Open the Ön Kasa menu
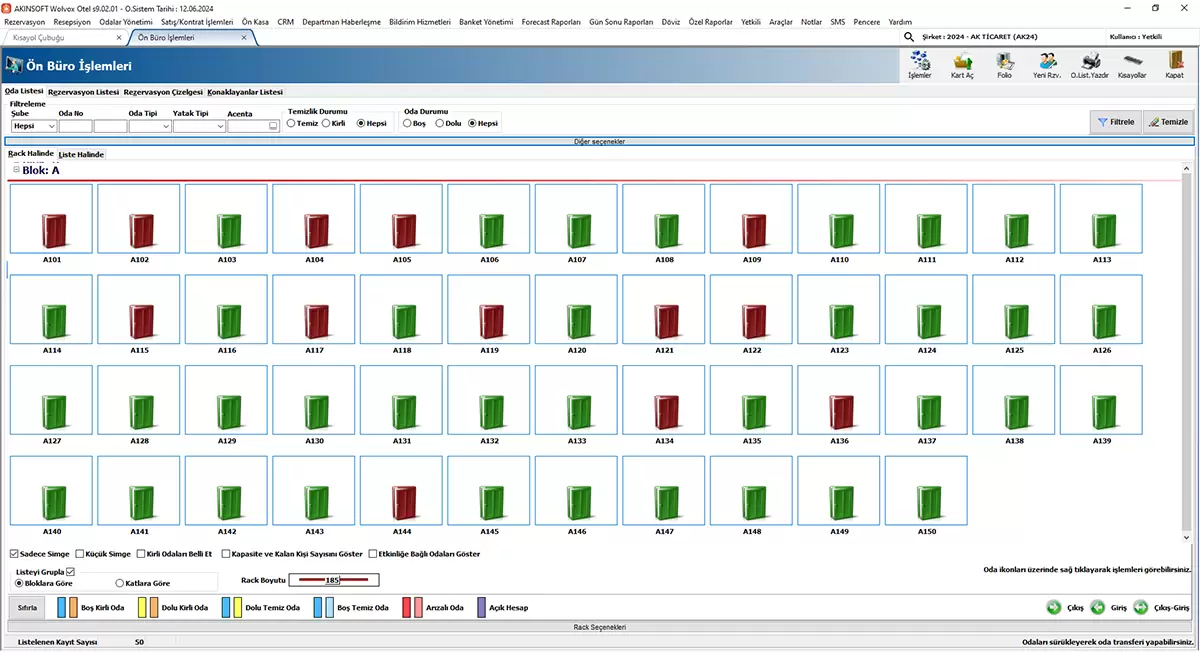Viewport: 1200px width, 653px height. [255, 21]
